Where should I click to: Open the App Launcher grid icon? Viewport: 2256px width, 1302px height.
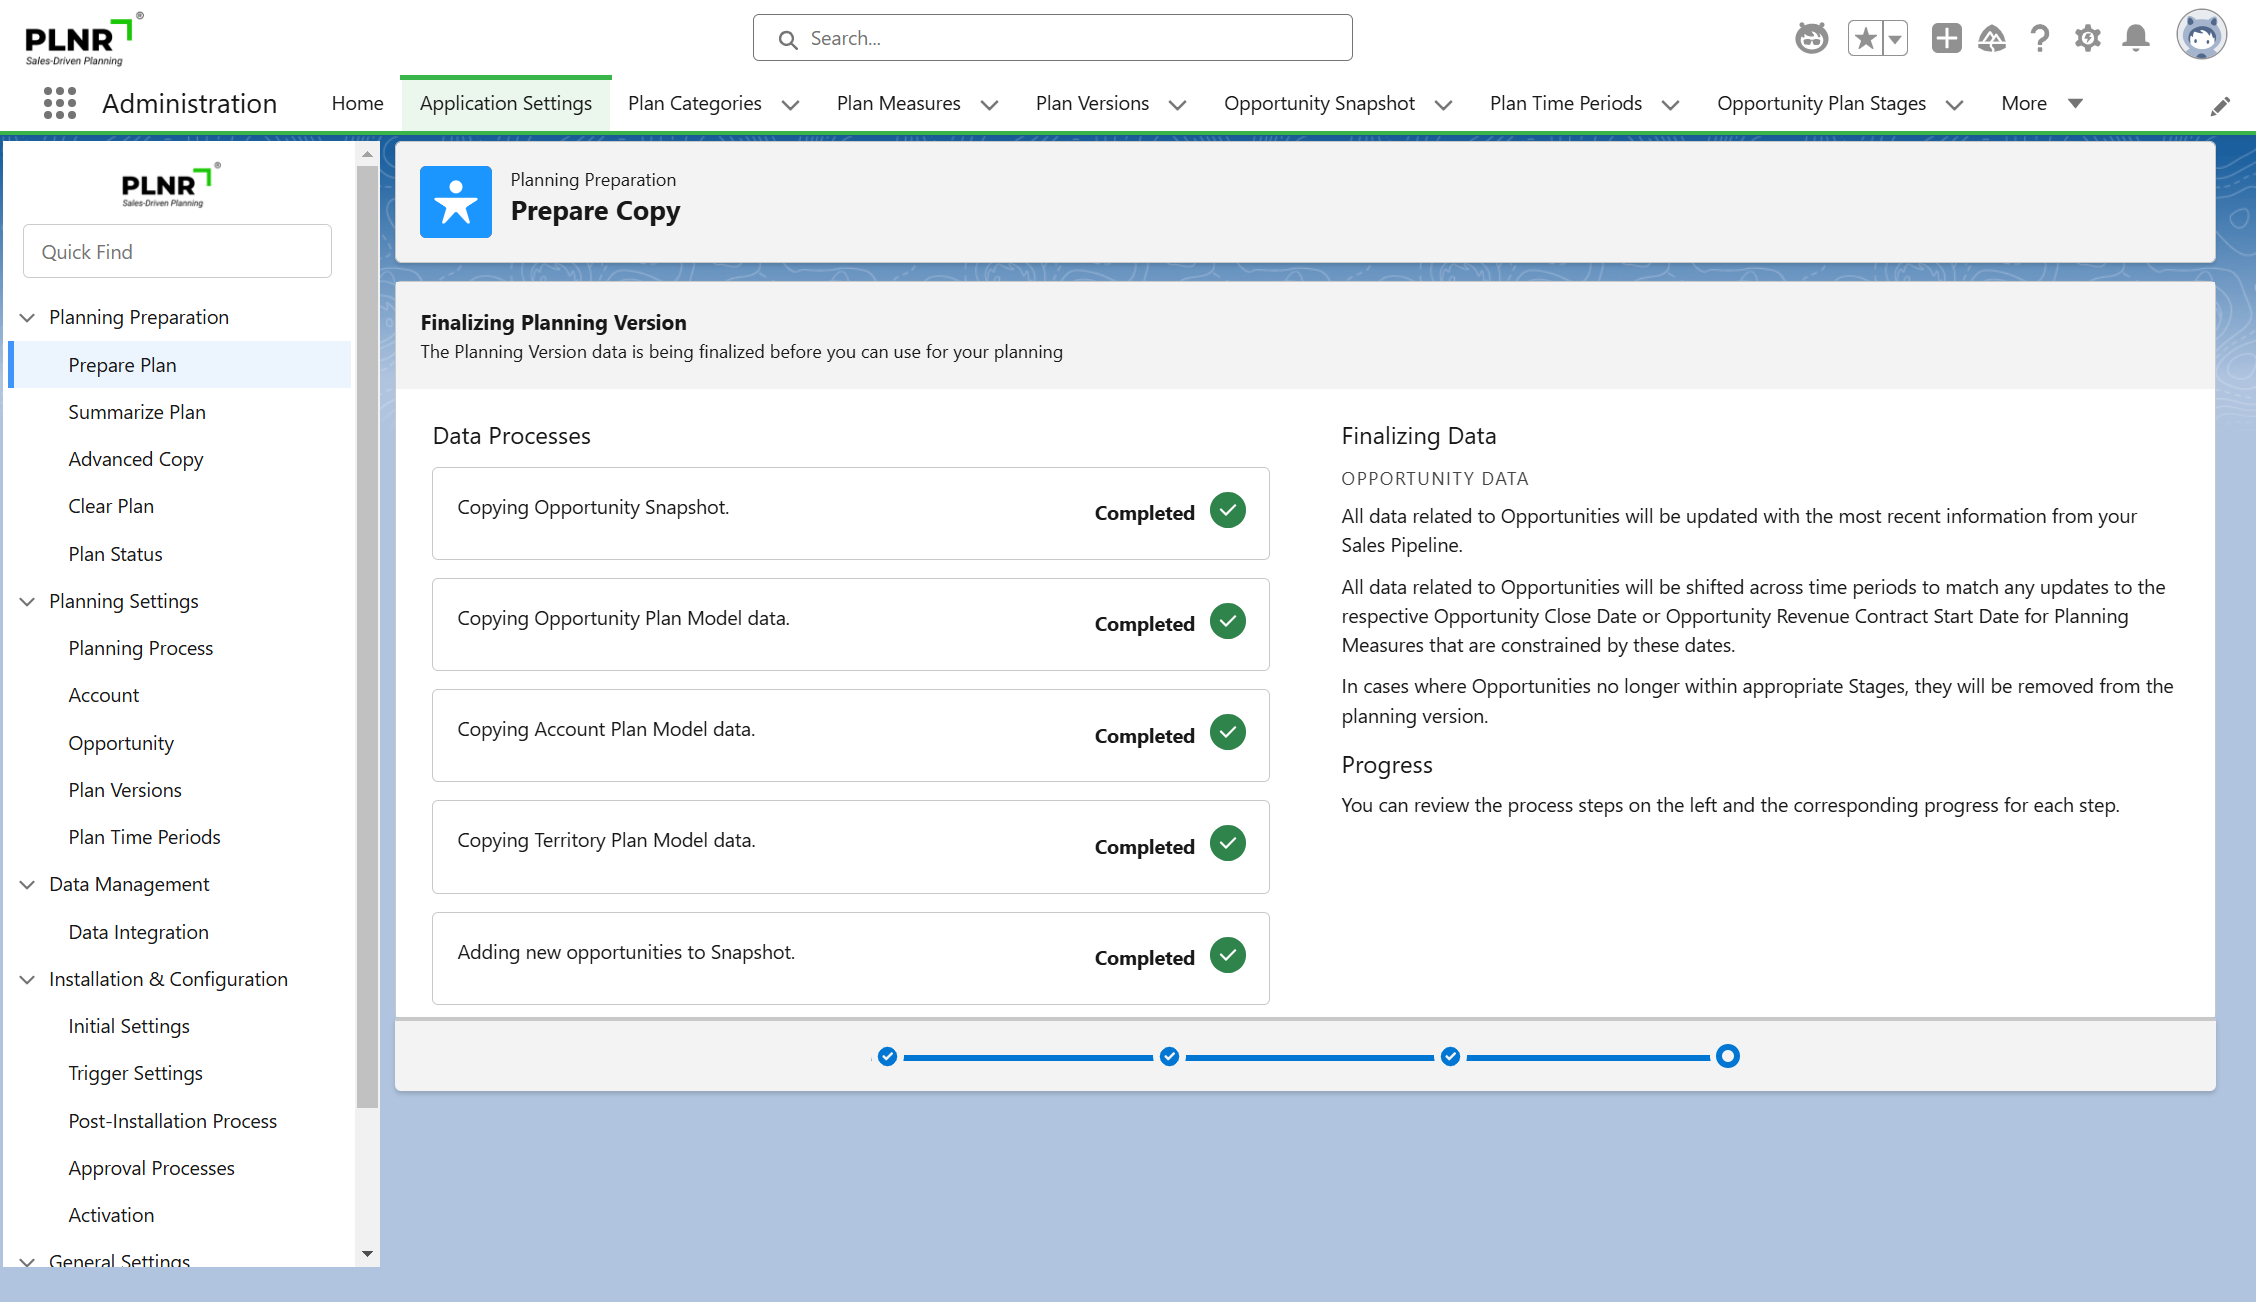point(60,103)
